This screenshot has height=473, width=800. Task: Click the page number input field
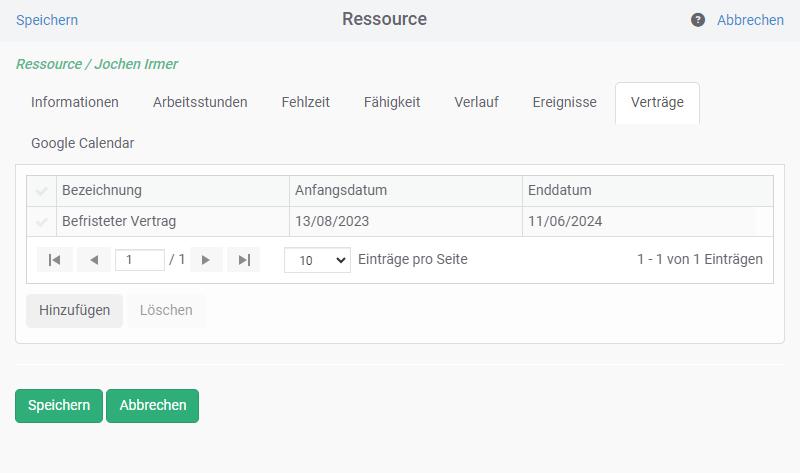pos(140,260)
